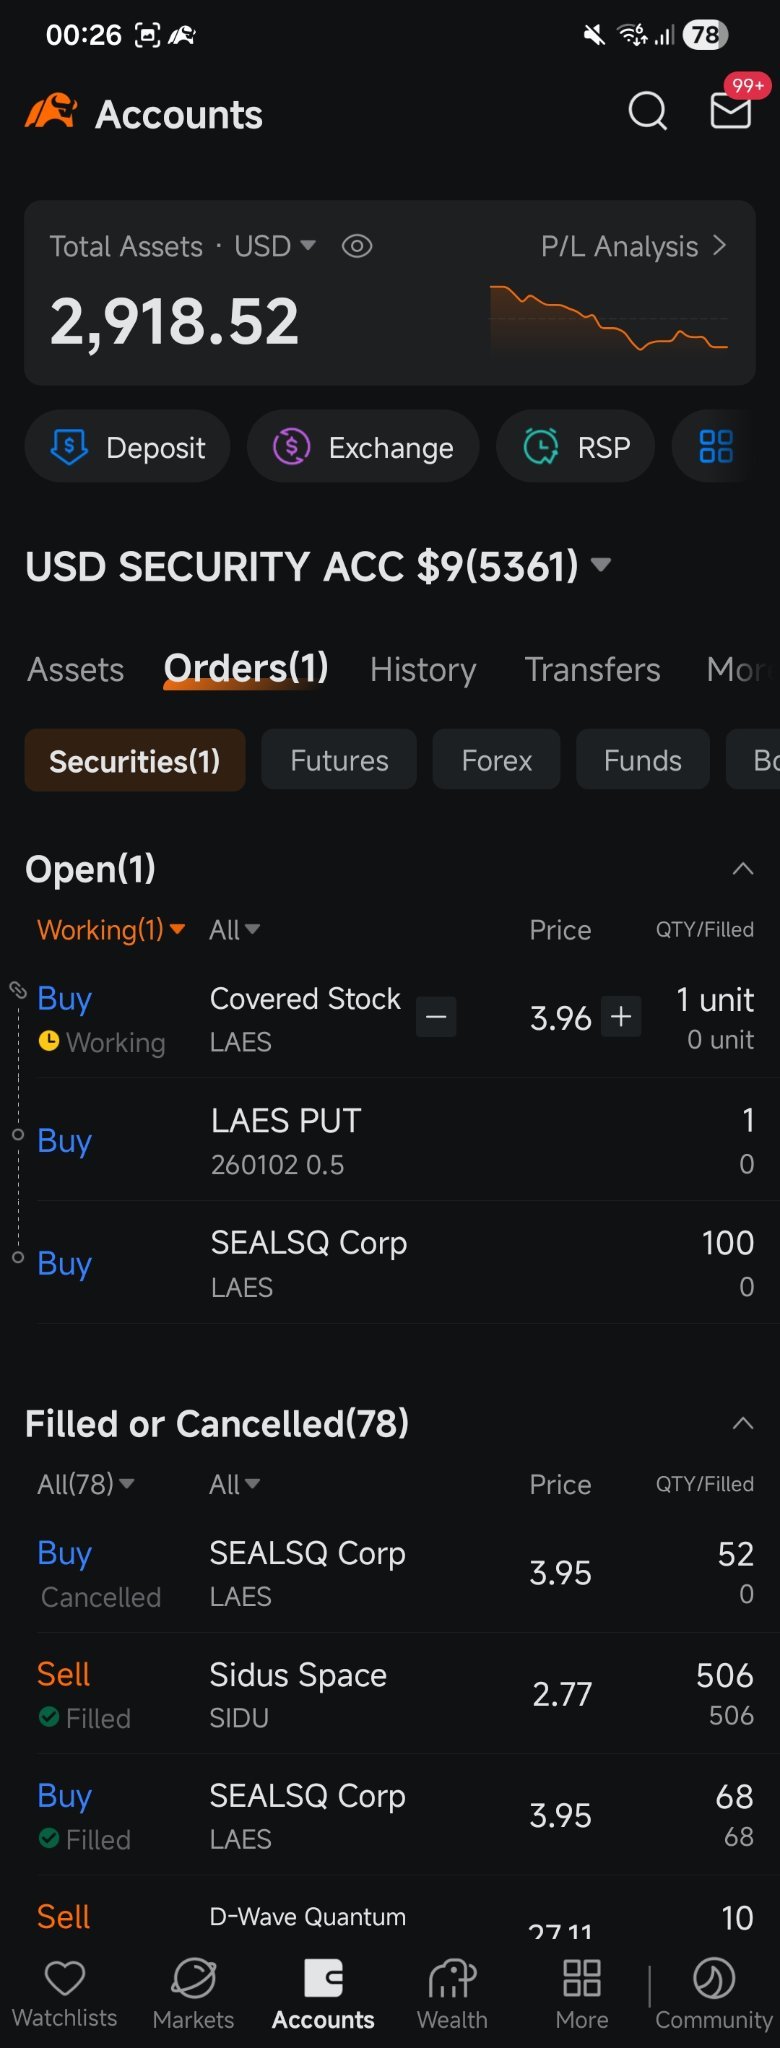
Task: Go to Watchlists heart icon
Action: pos(65,1978)
